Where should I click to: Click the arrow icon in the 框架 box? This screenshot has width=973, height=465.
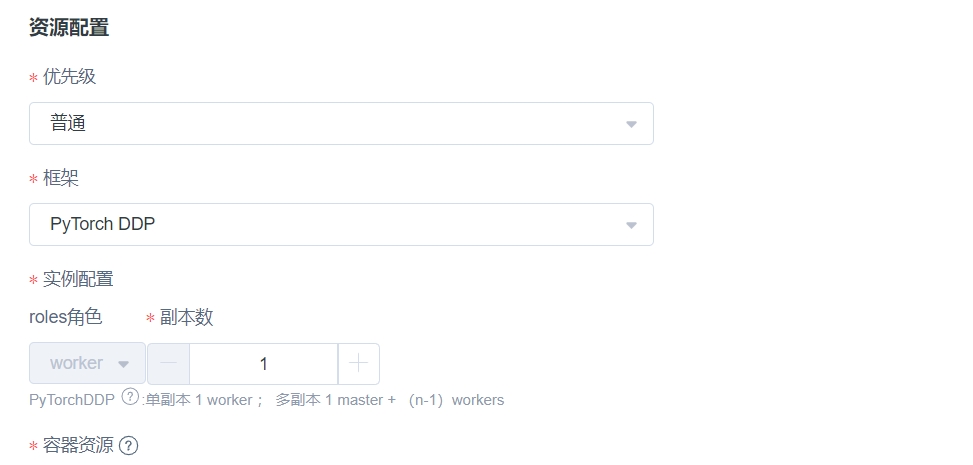tap(631, 225)
